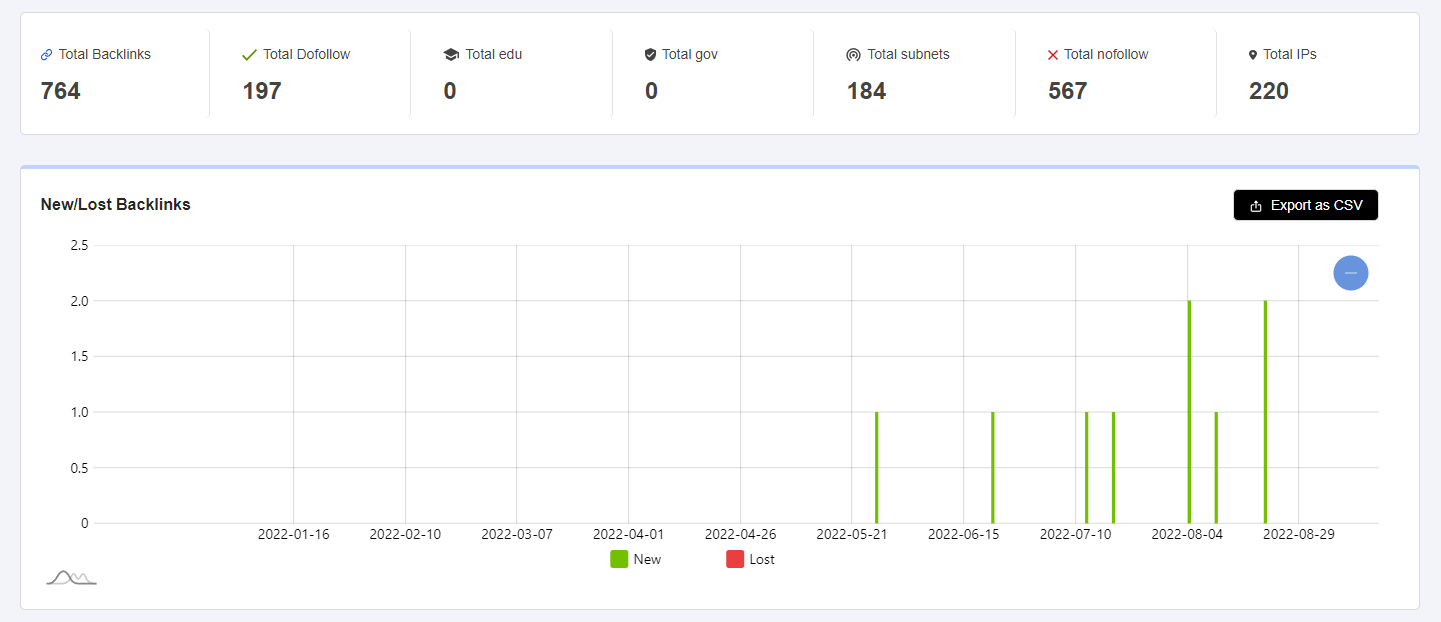This screenshot has width=1441, height=622.
Task: Click the two-value bar at 2022-08-04
Action: 1189,411
